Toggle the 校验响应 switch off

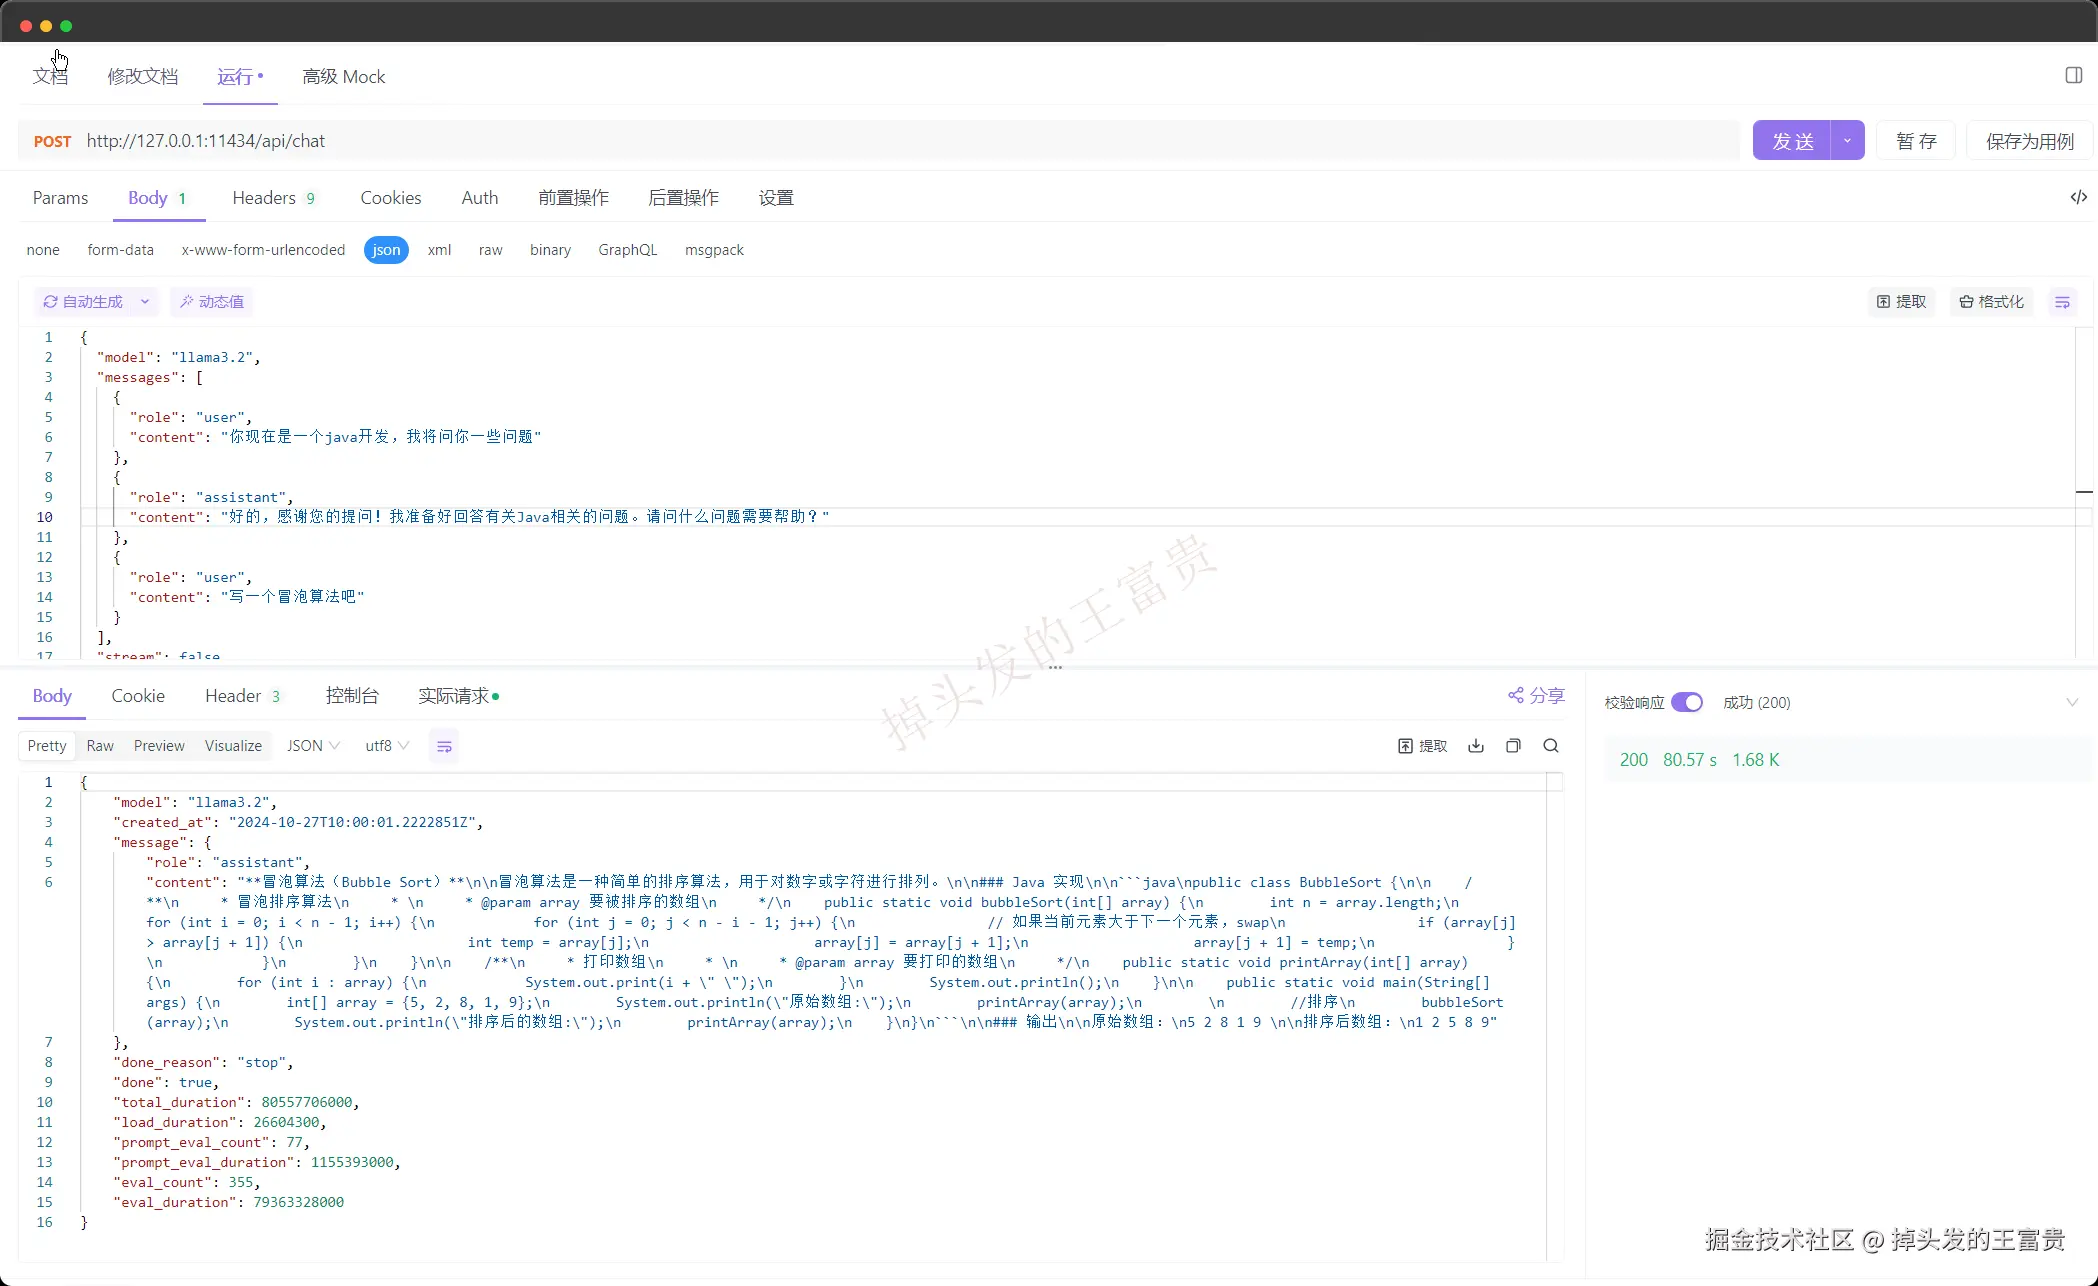pos(1686,702)
